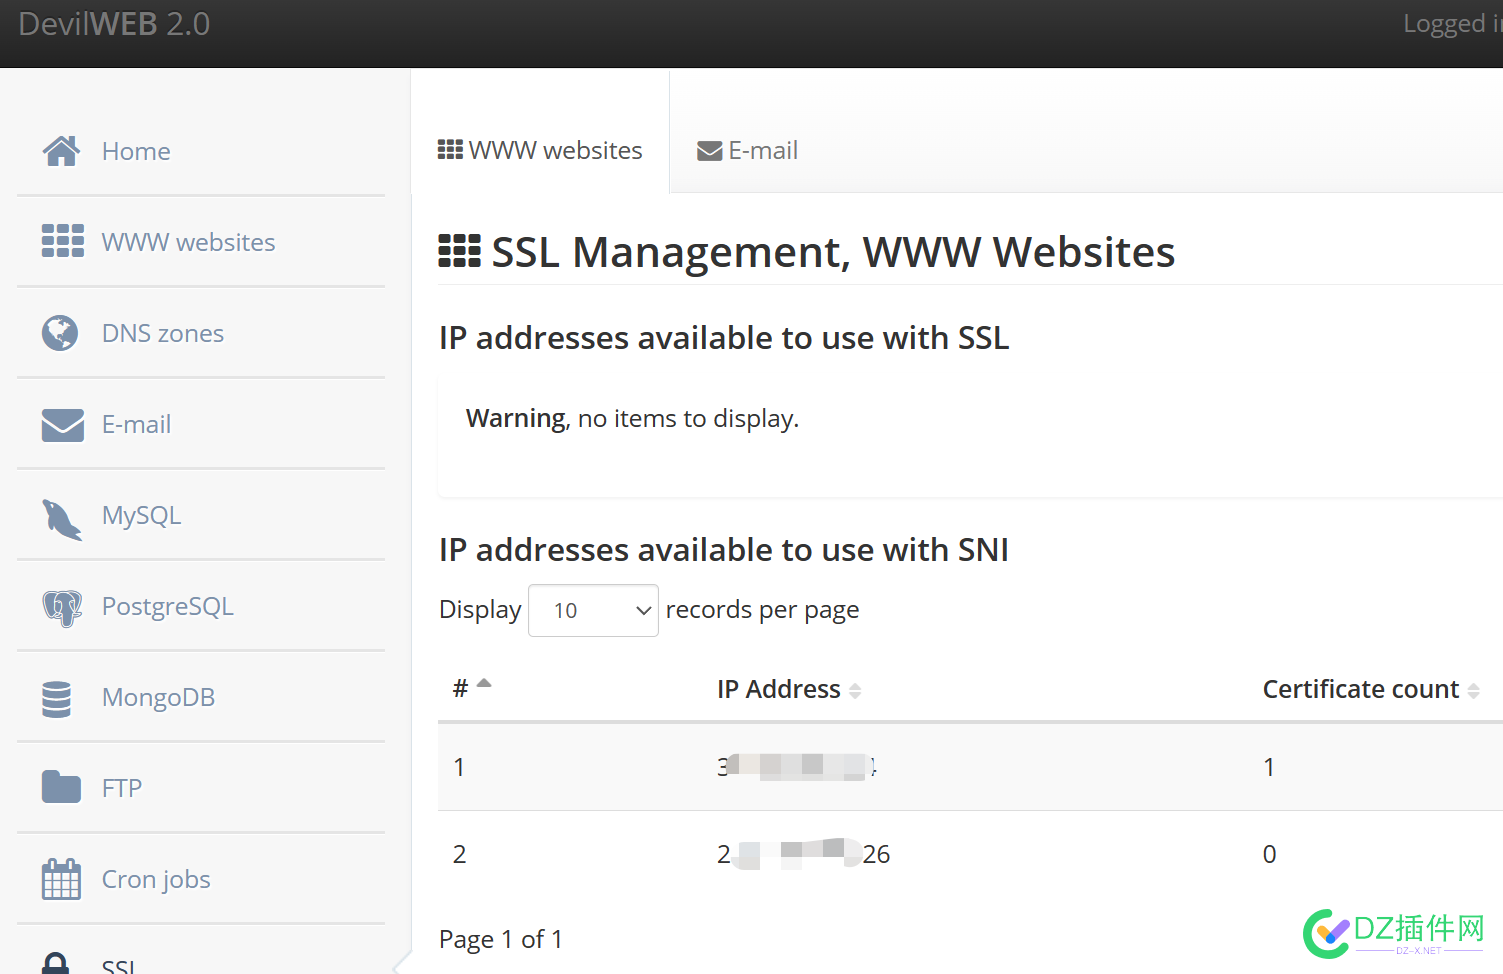The height and width of the screenshot is (974, 1503).
Task: Click the DevilWEB 2.0 brand title
Action: pos(114,24)
